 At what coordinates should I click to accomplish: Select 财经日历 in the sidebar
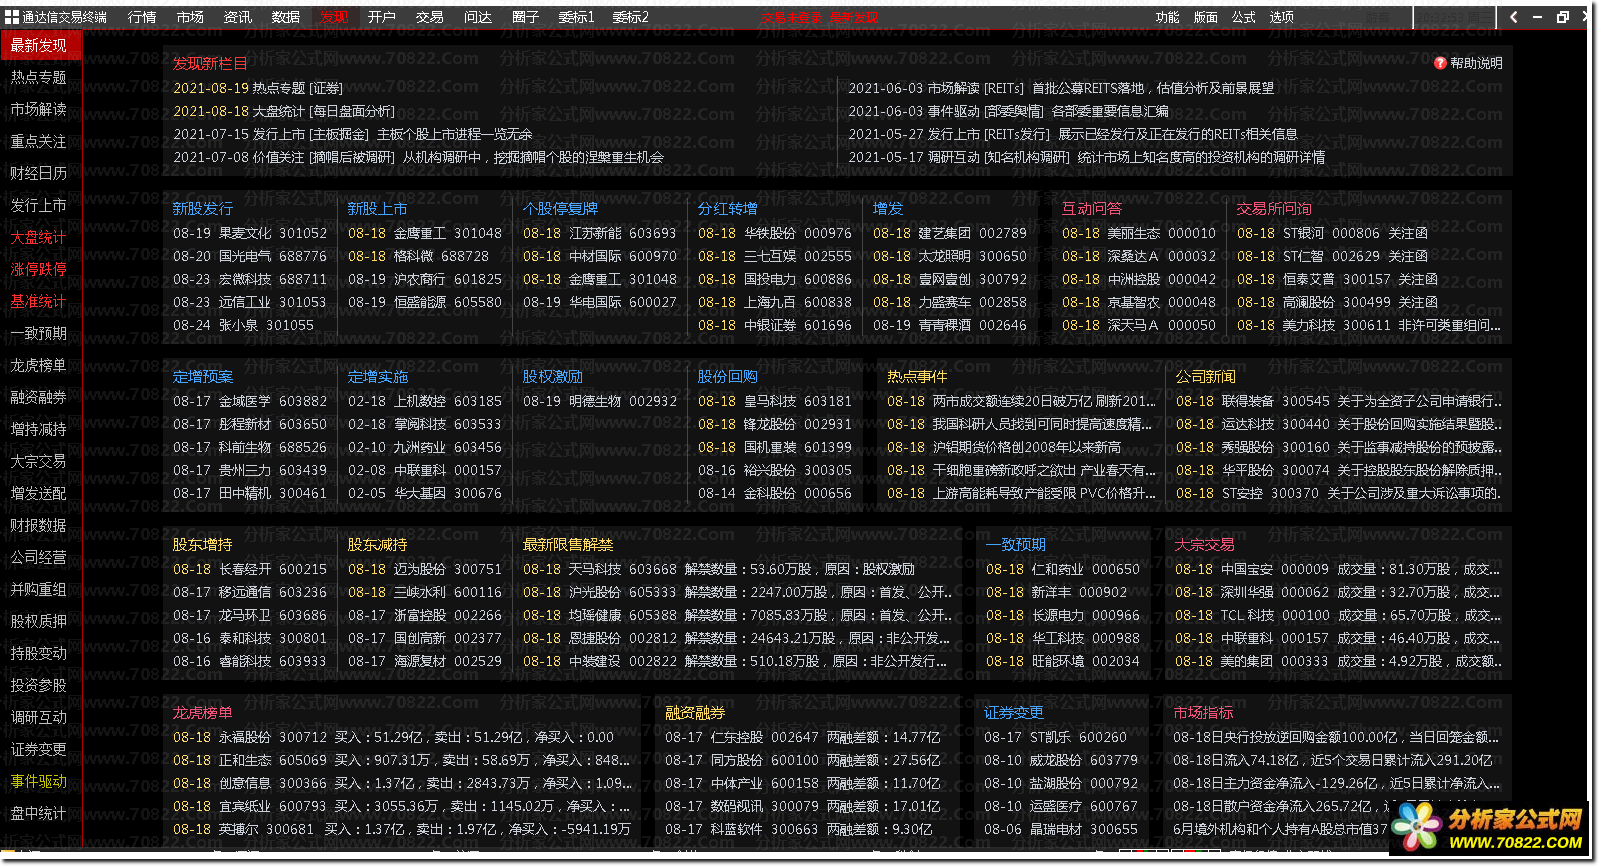coord(39,173)
